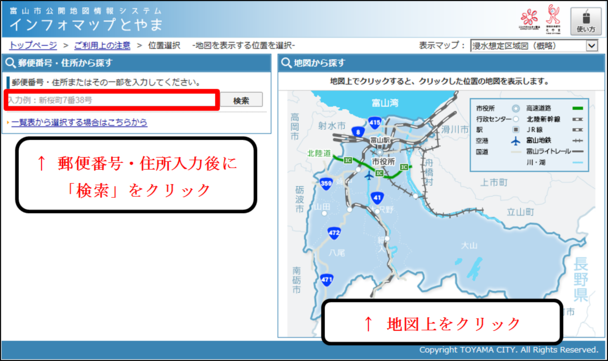This screenshot has width=608, height=361.
Task: Click 砺波市 label on the map
Action: tap(299, 199)
